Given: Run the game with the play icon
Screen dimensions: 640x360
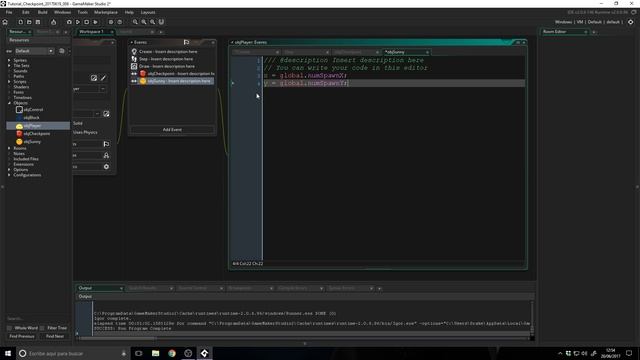Looking at the screenshot, I should point(78,22).
